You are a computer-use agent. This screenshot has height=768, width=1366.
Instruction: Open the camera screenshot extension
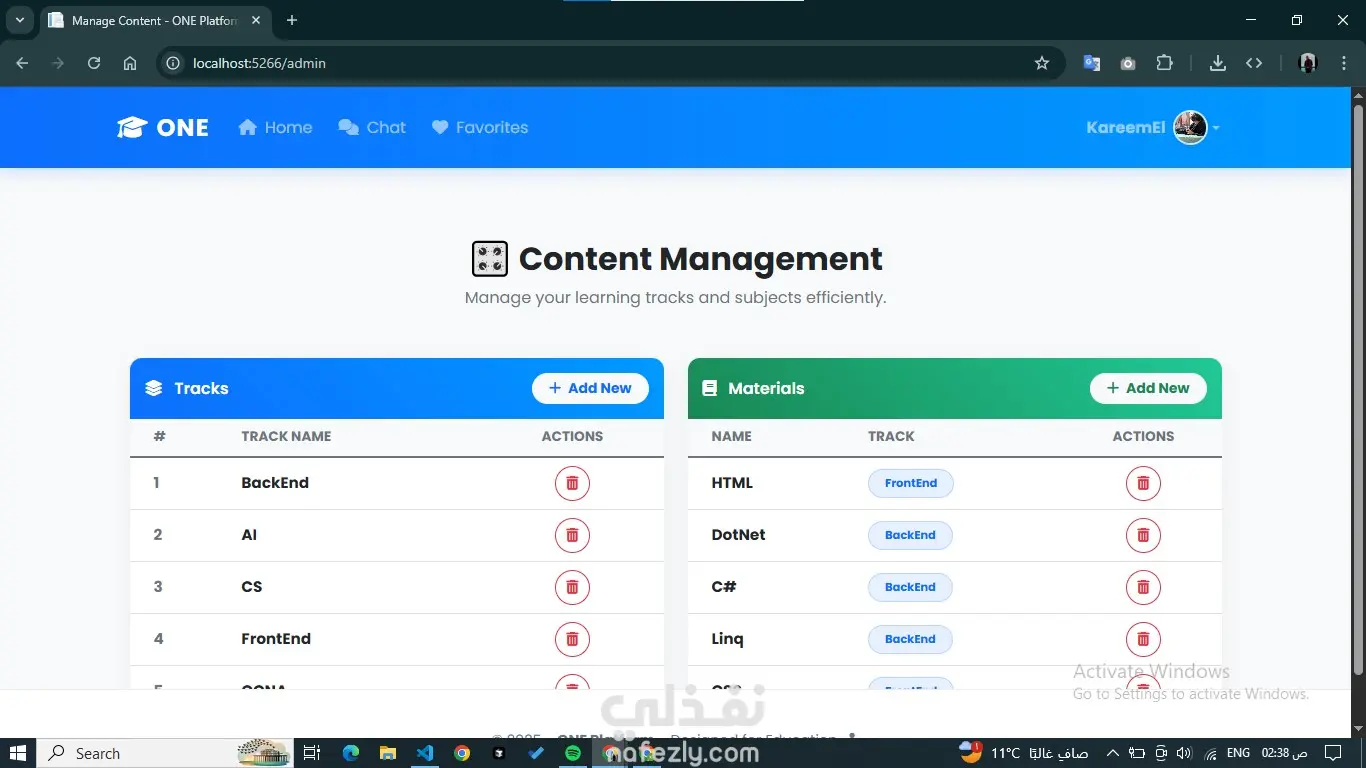1128,63
